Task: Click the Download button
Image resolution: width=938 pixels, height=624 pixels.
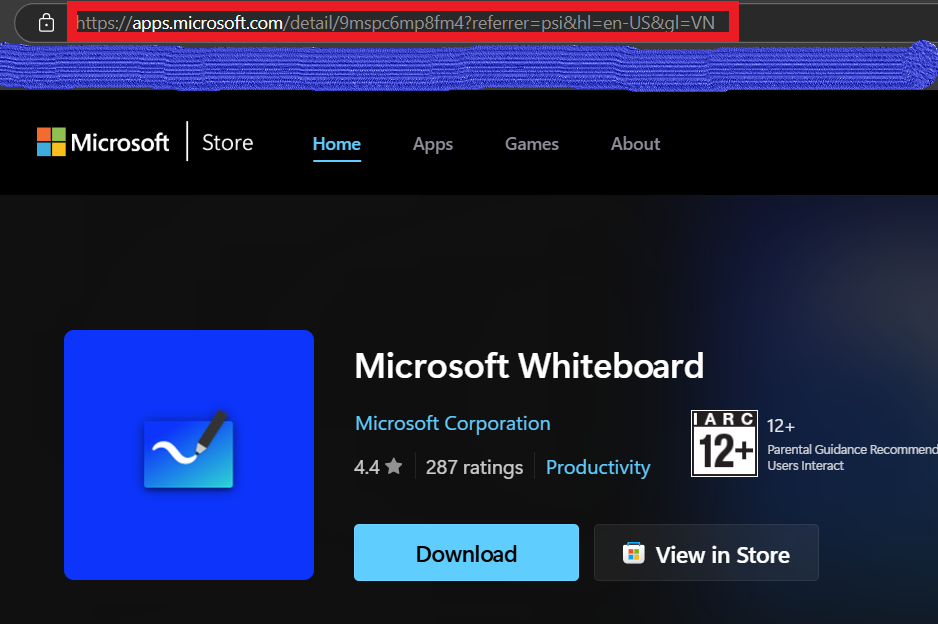Action: click(x=467, y=553)
